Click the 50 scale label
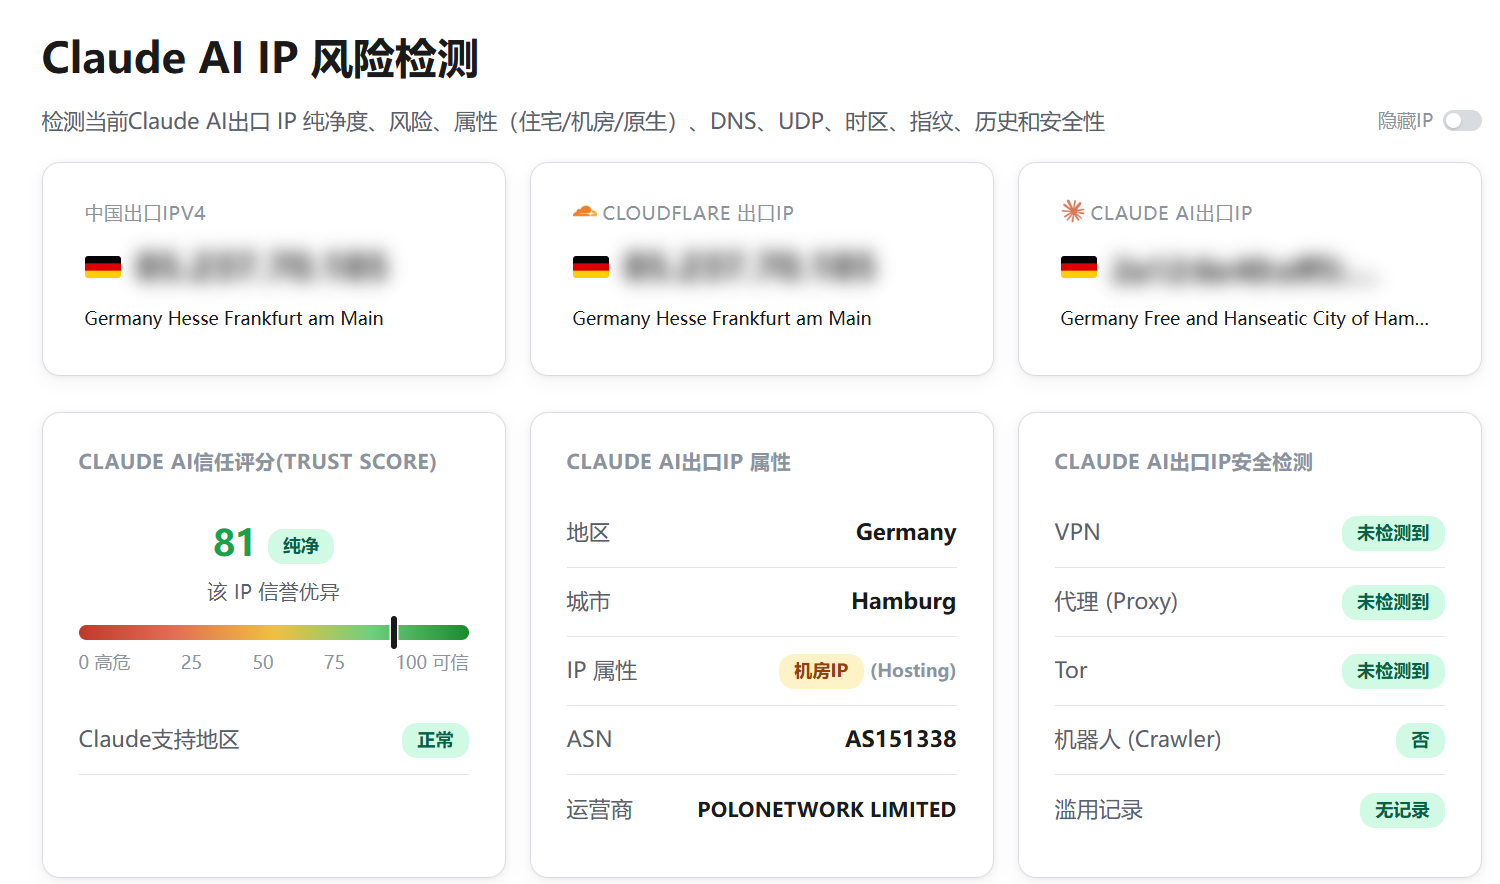 coord(263,662)
